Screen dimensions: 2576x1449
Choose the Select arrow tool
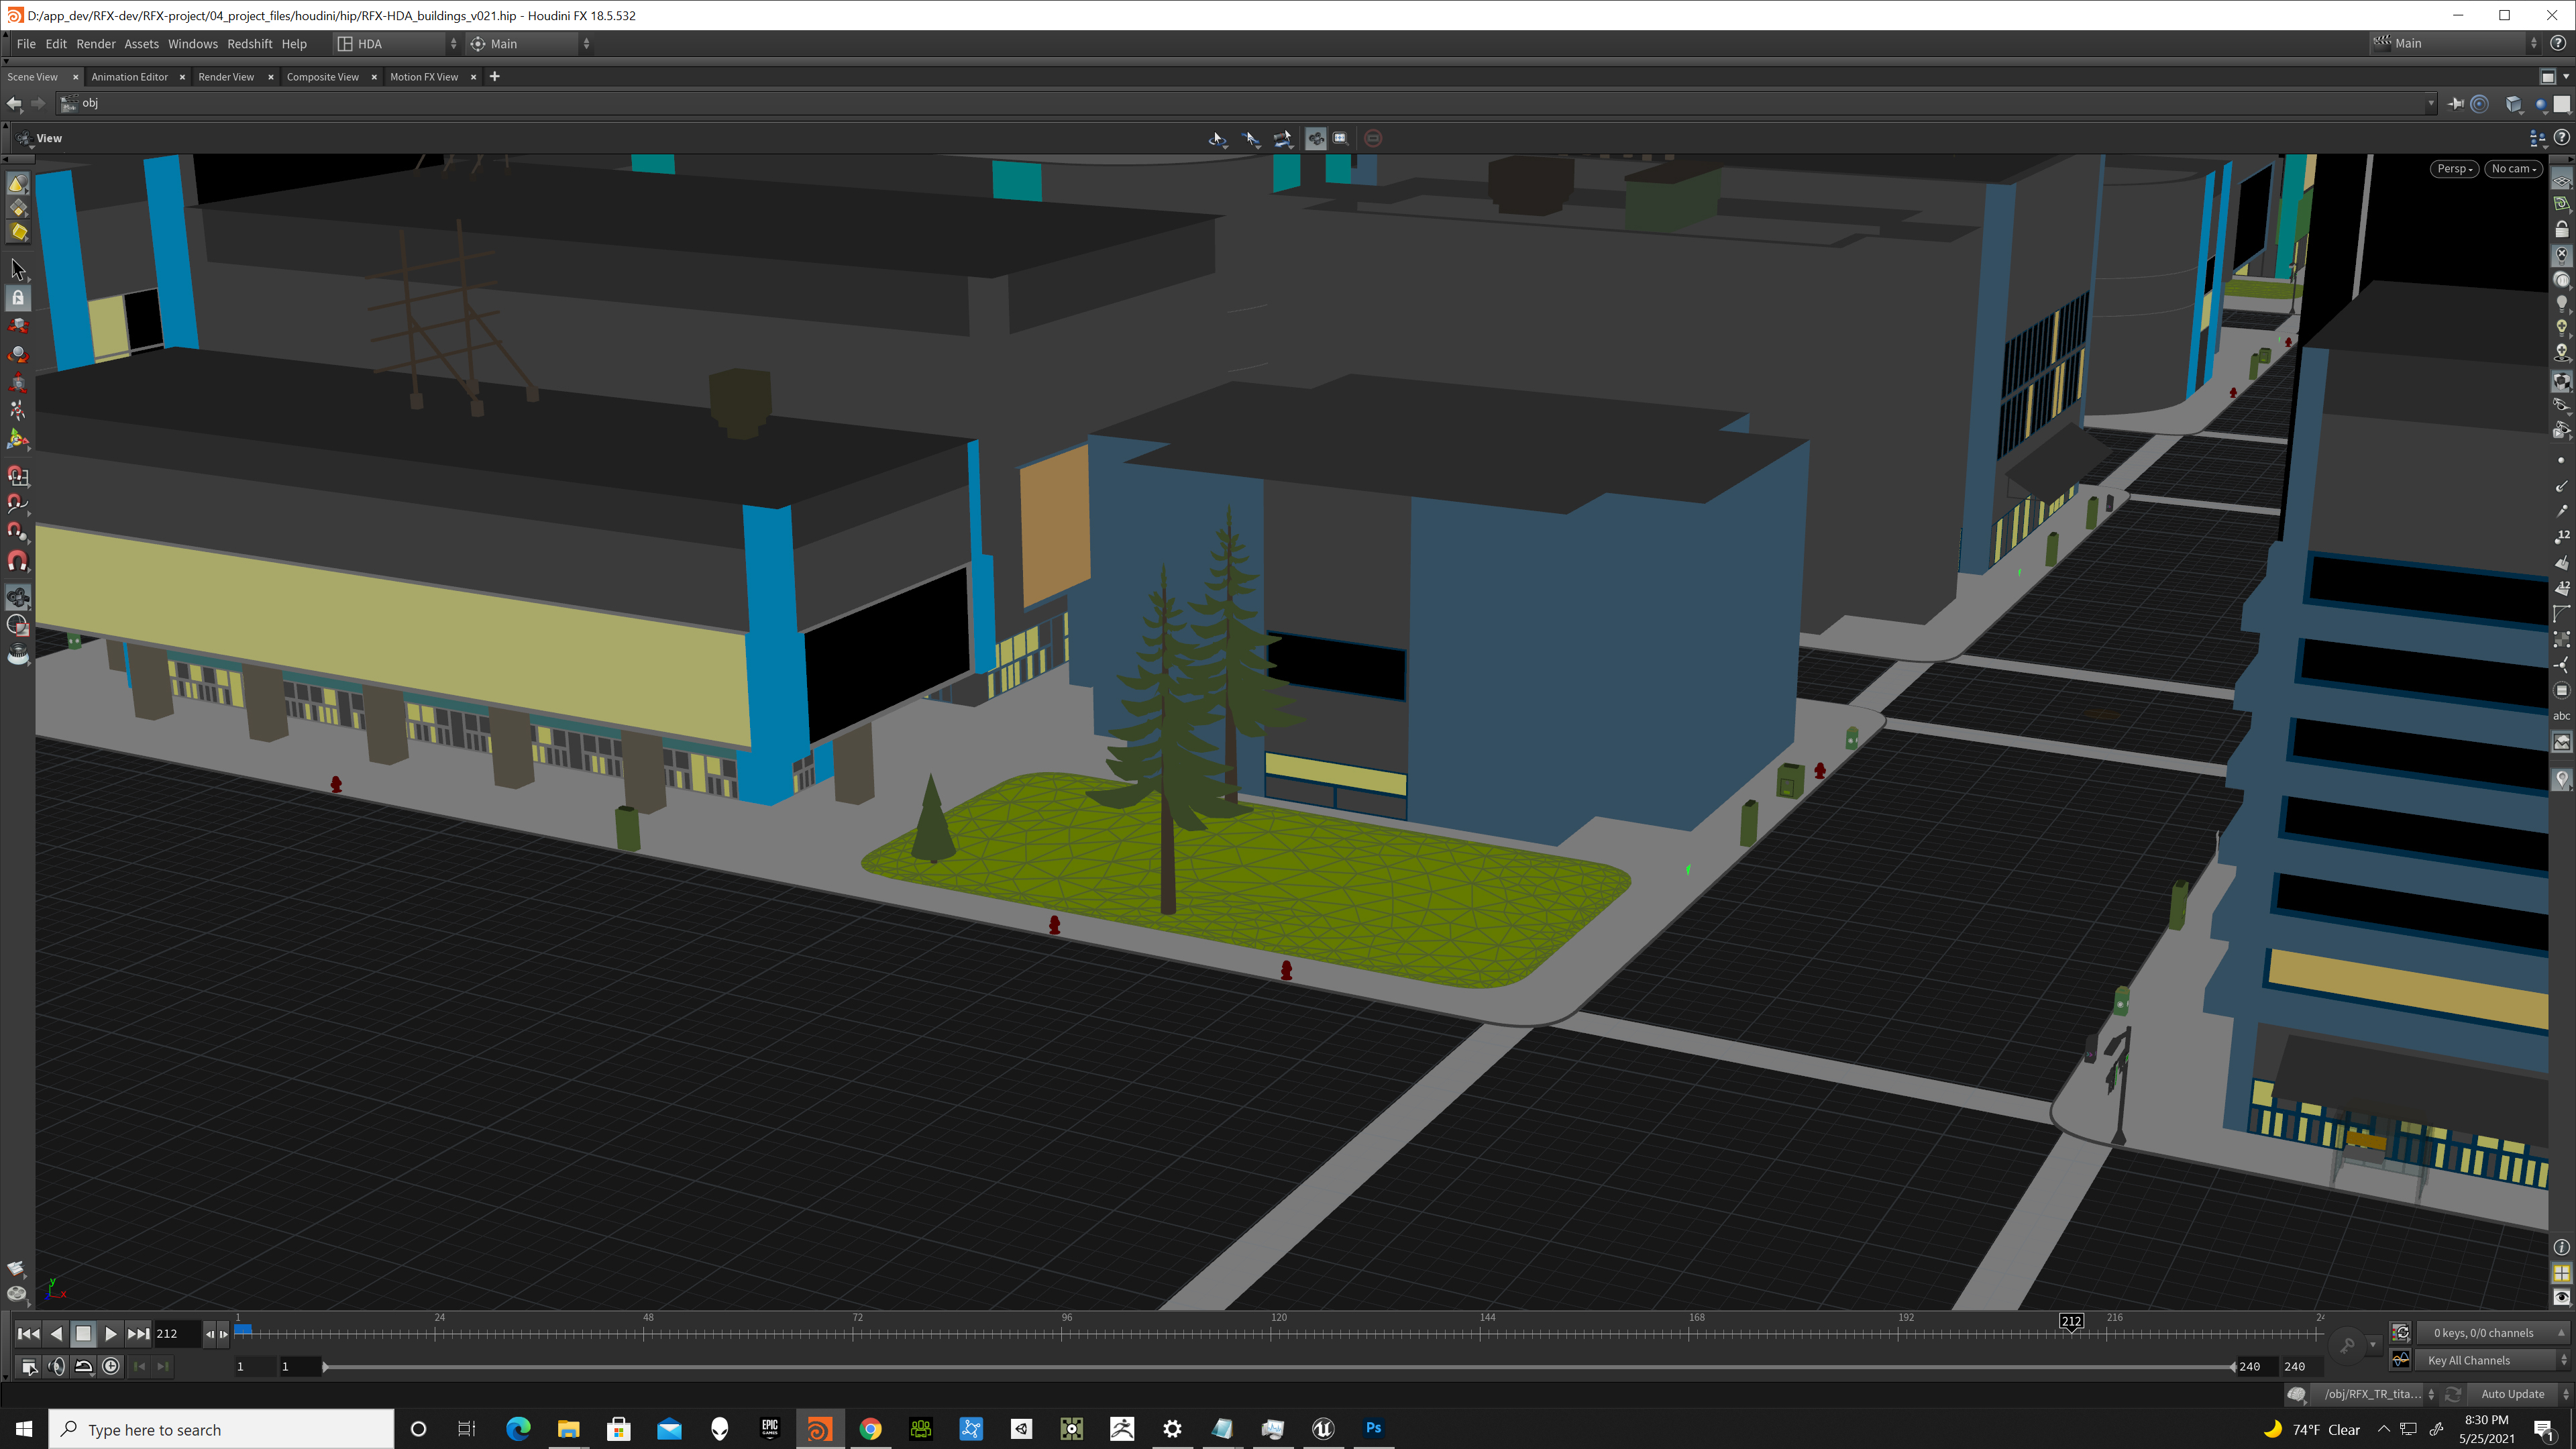(18, 269)
